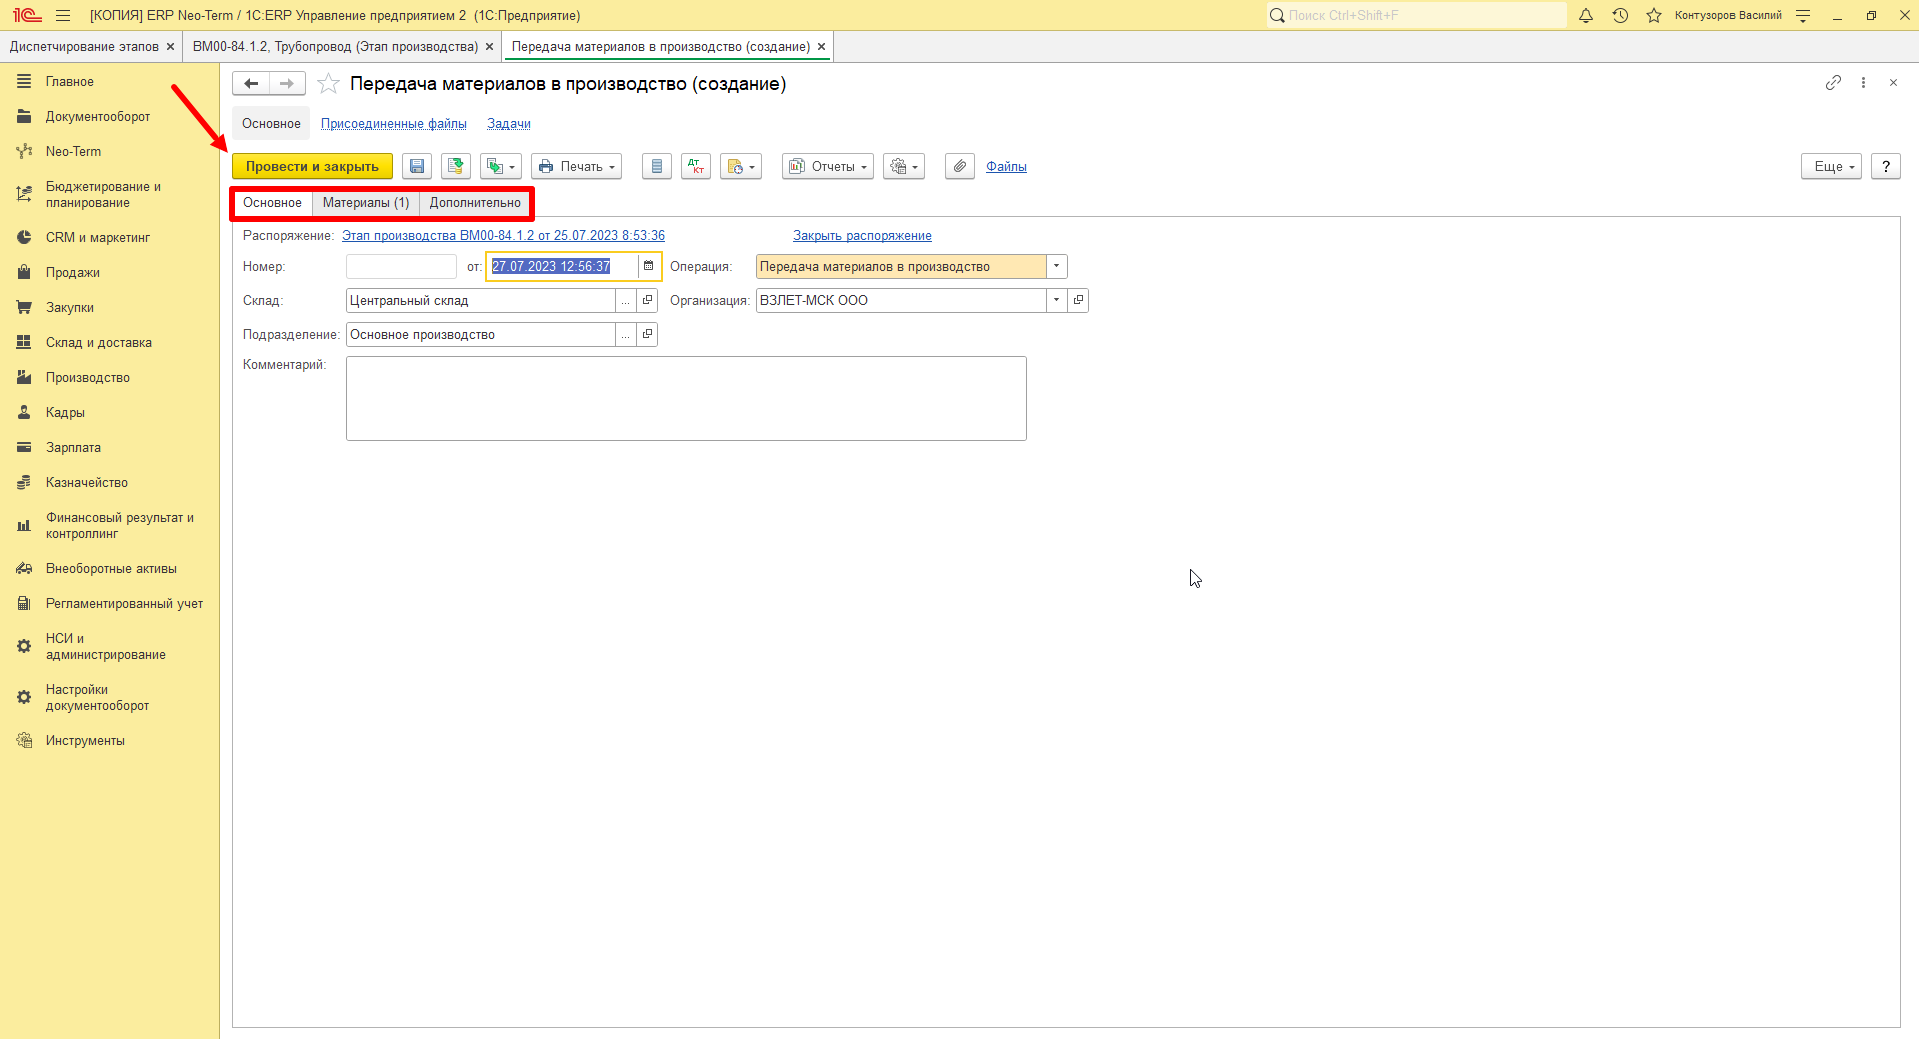Switch to the Дополнительно tab
Viewport: 1919px width, 1039px height.
coord(475,202)
